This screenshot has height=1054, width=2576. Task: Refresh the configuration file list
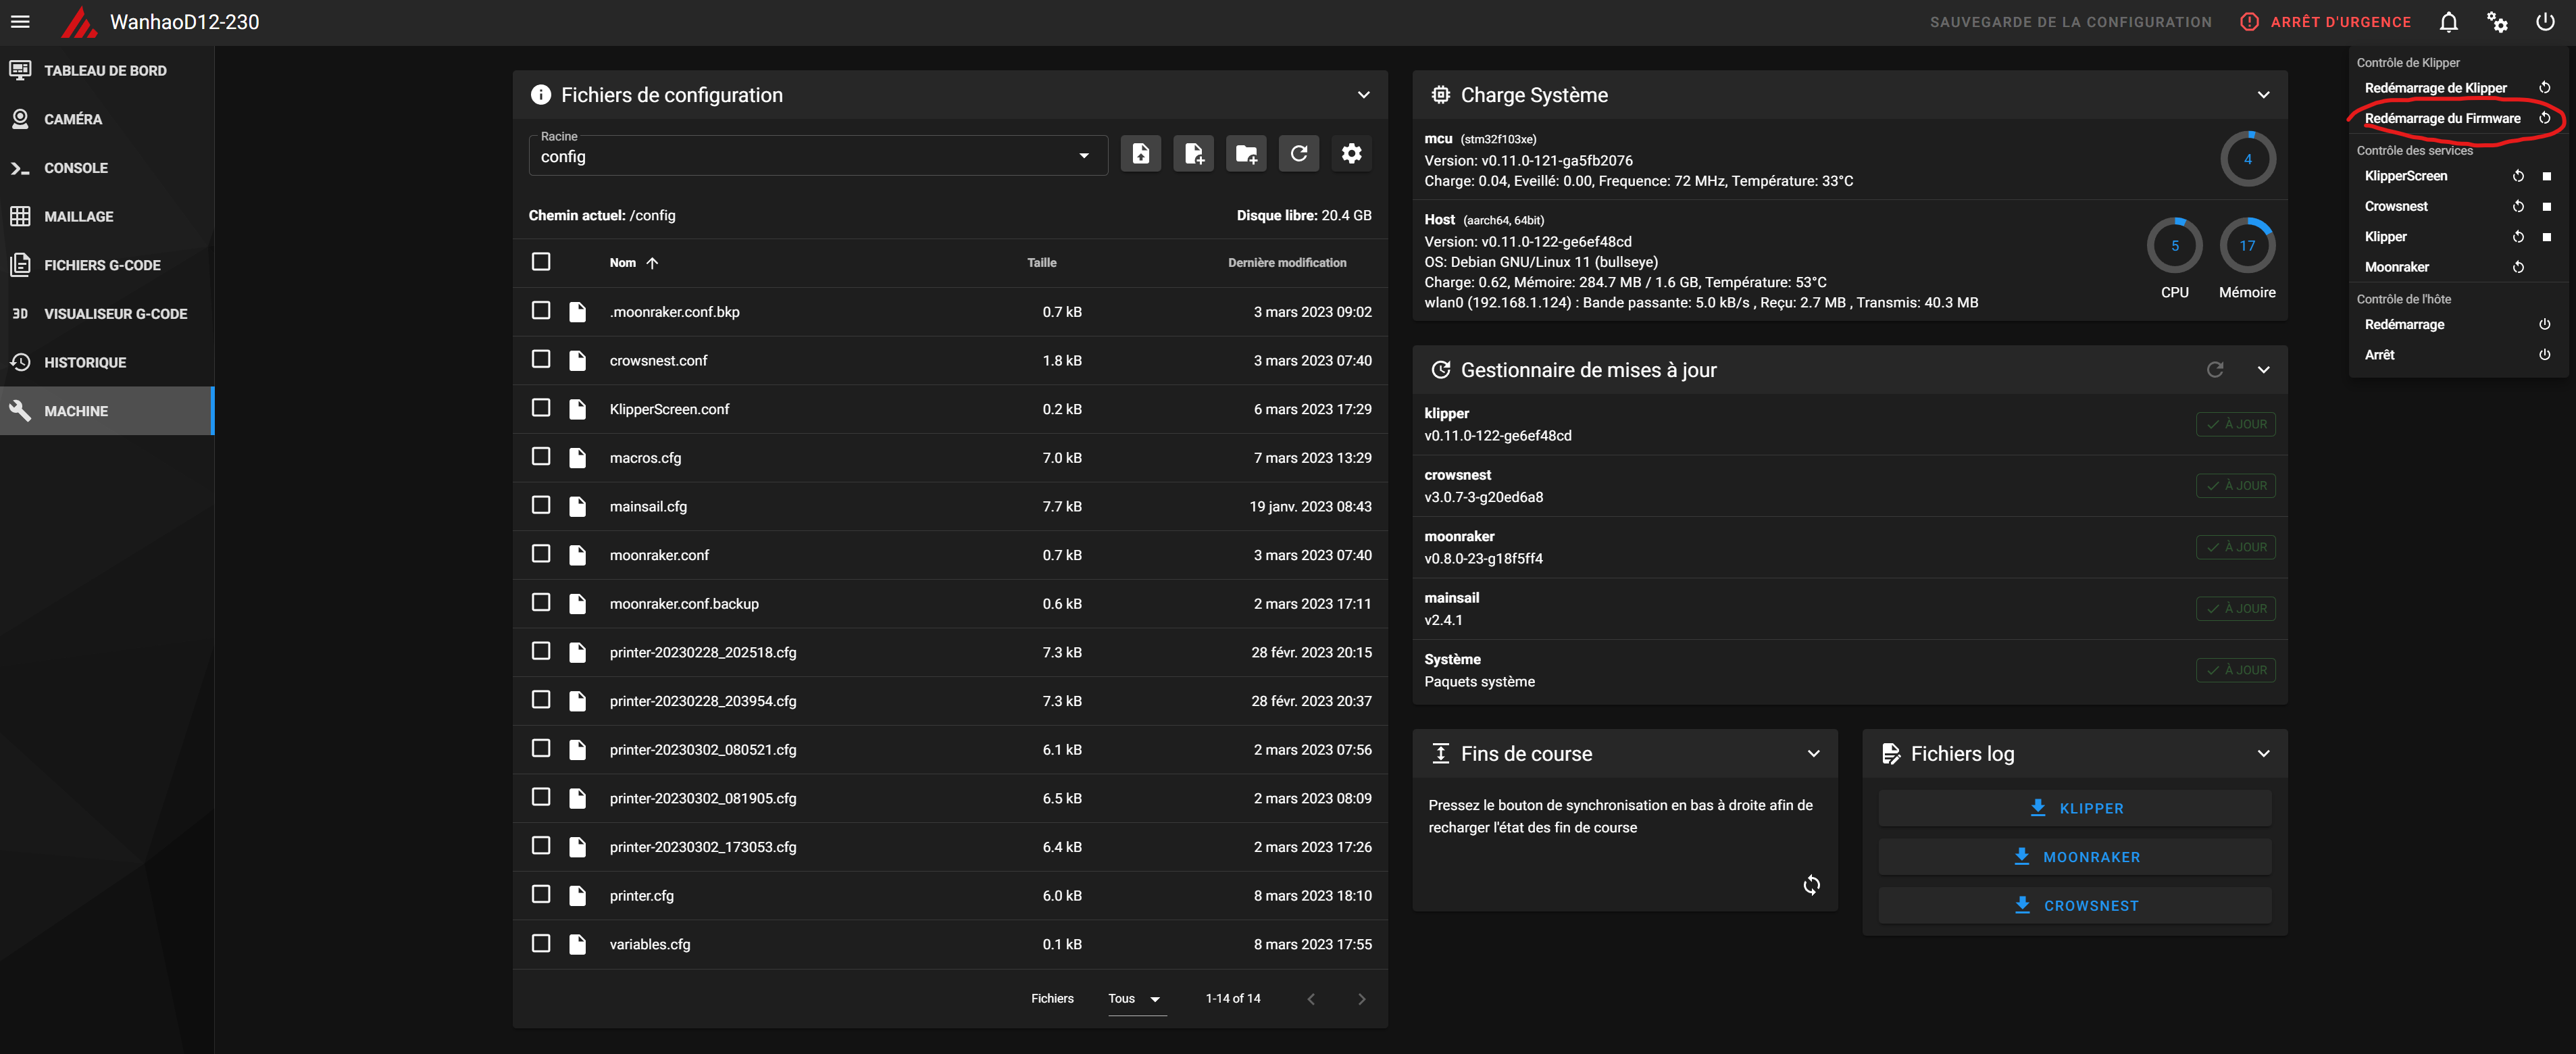pyautogui.click(x=1298, y=154)
